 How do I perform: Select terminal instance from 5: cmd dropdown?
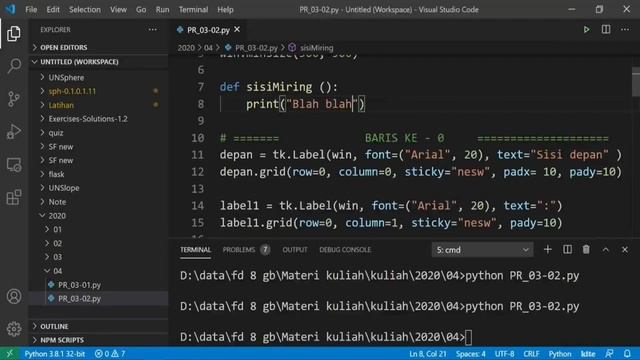482,250
